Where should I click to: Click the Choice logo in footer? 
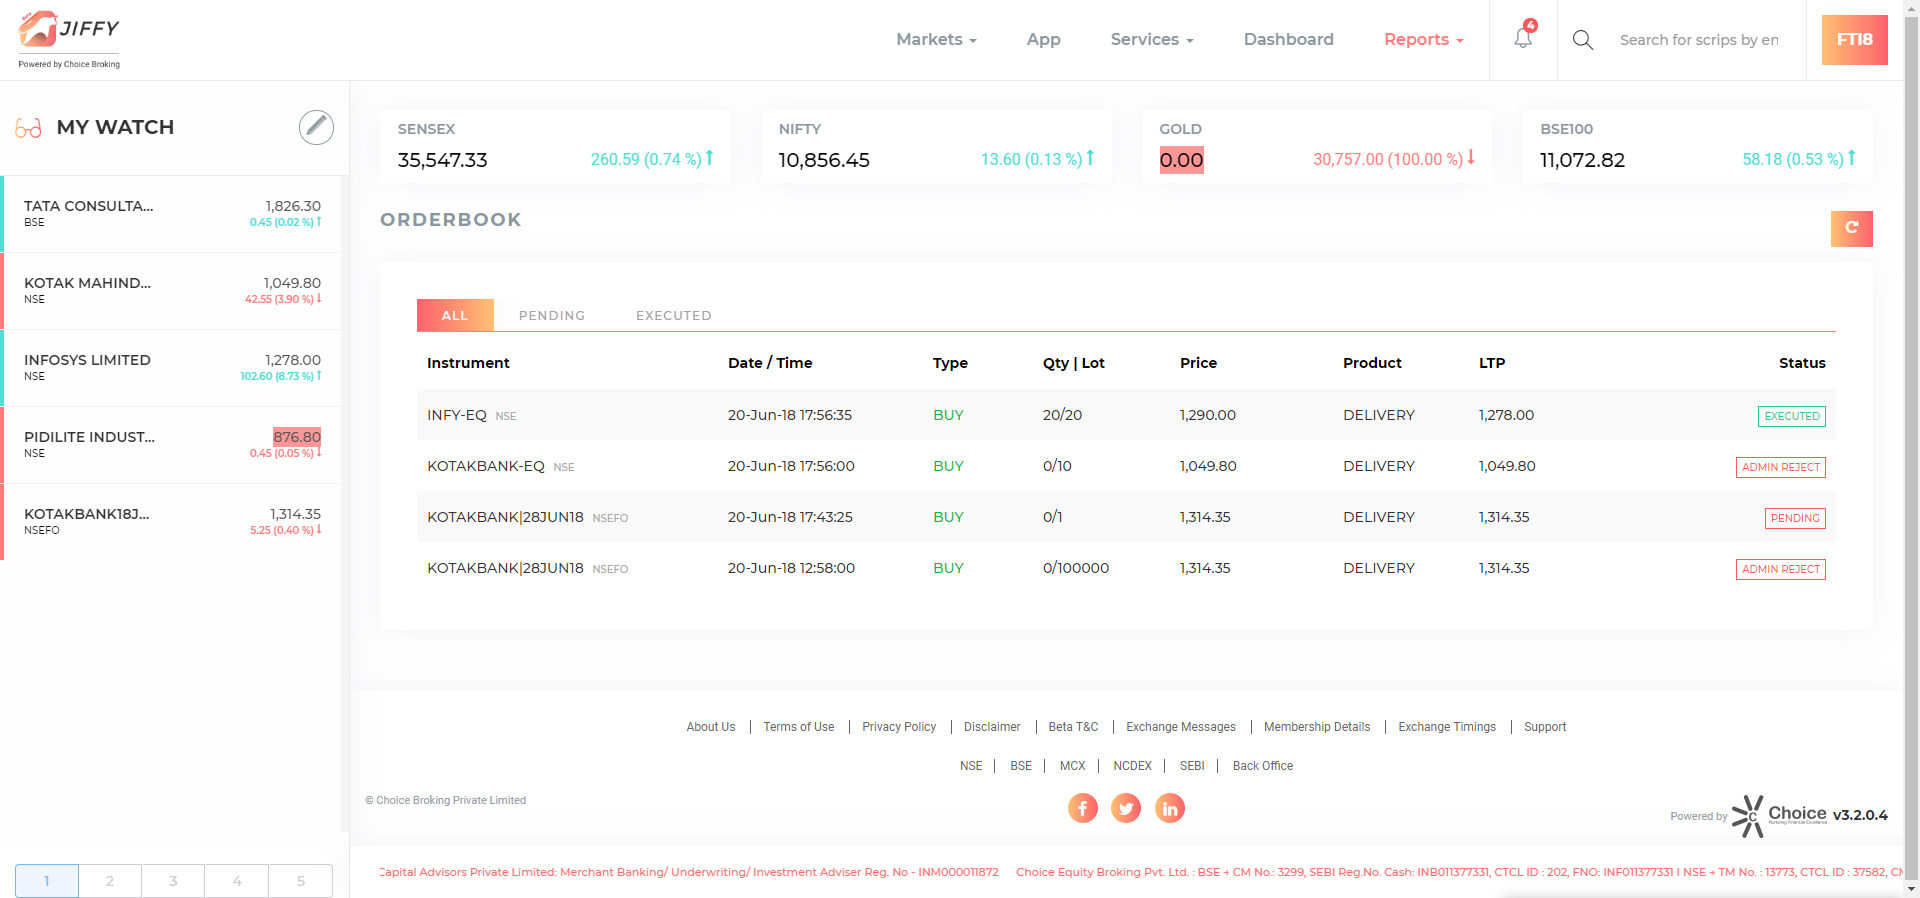click(1780, 815)
